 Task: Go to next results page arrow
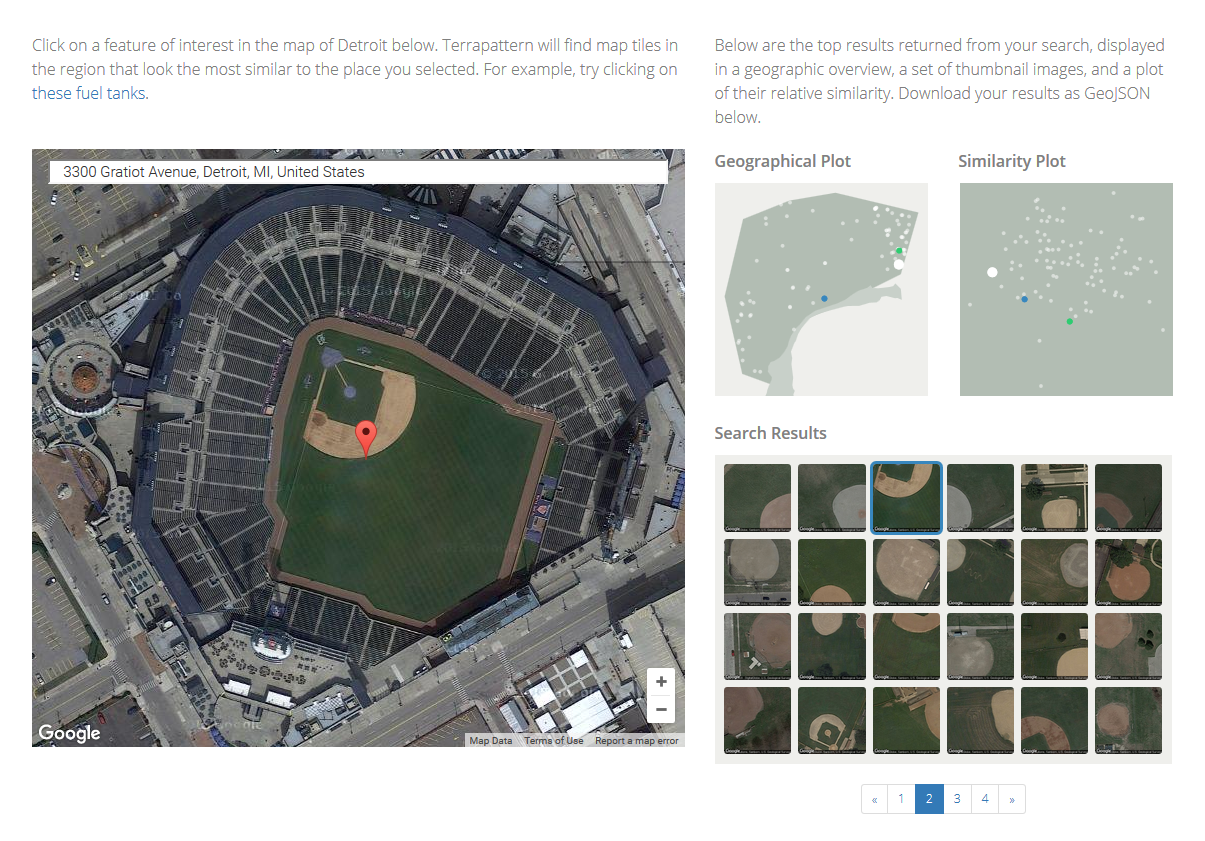tap(1011, 799)
